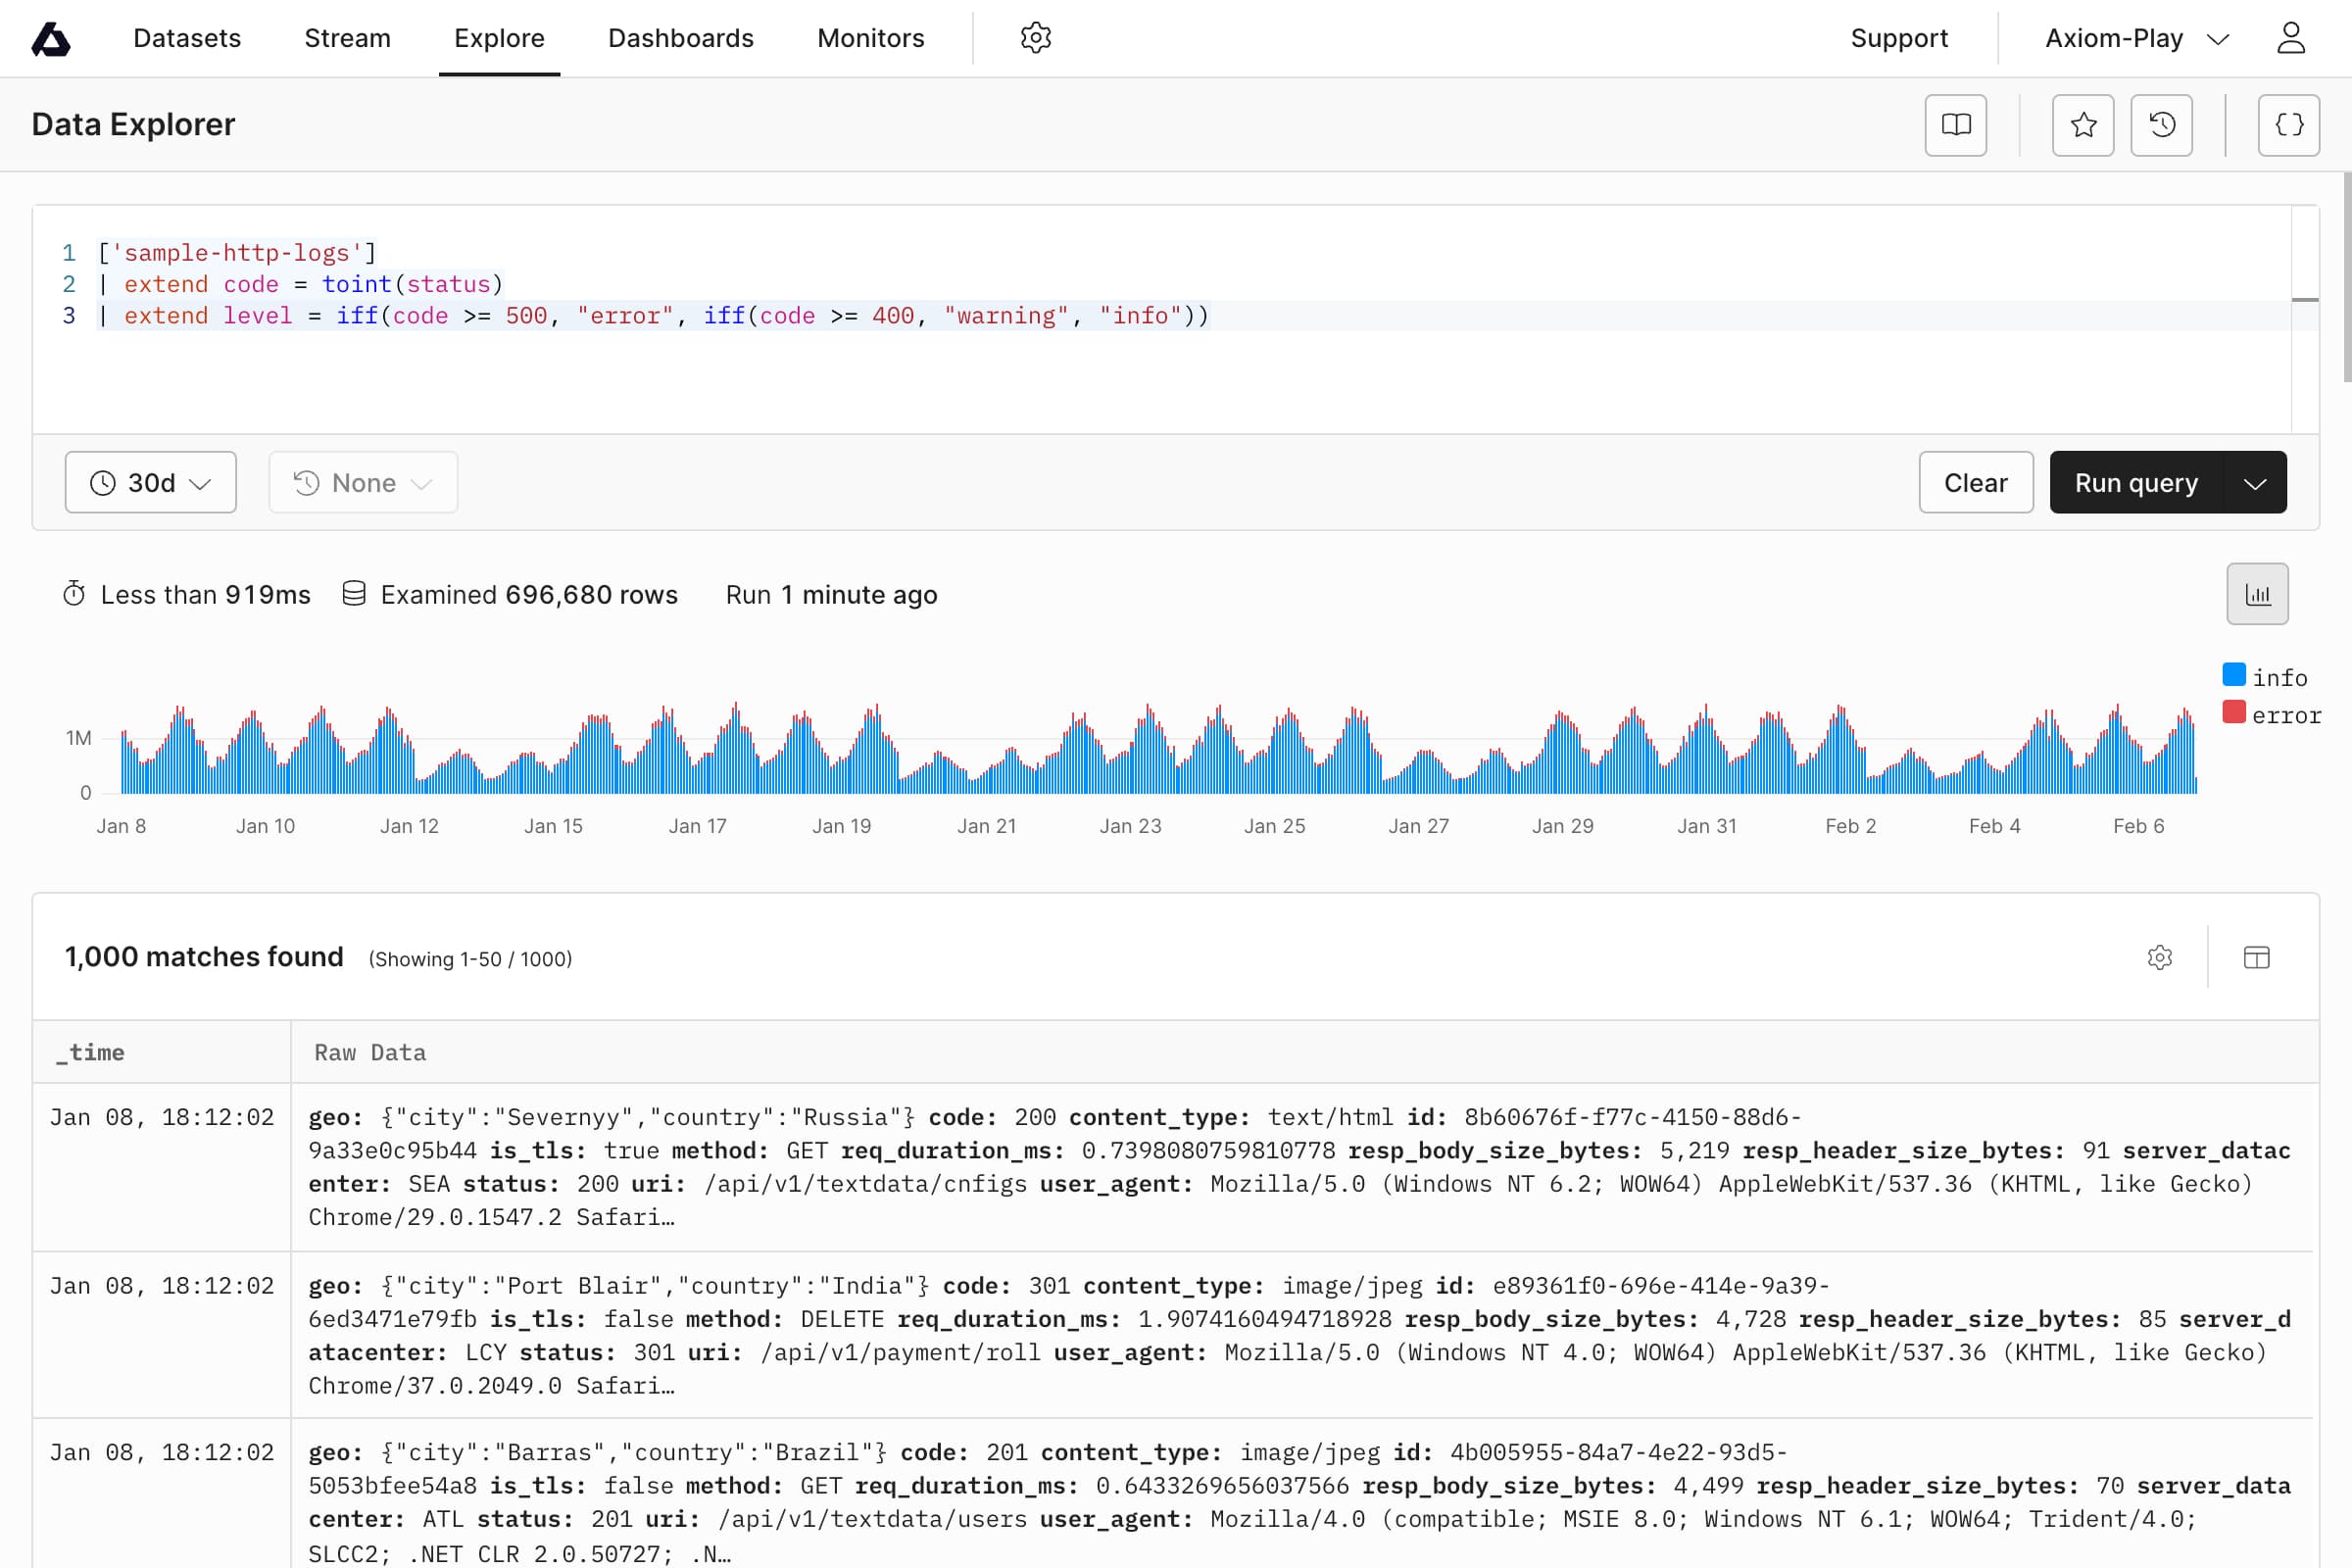Select the Explore tab
Image resolution: width=2352 pixels, height=1568 pixels.
coord(499,38)
